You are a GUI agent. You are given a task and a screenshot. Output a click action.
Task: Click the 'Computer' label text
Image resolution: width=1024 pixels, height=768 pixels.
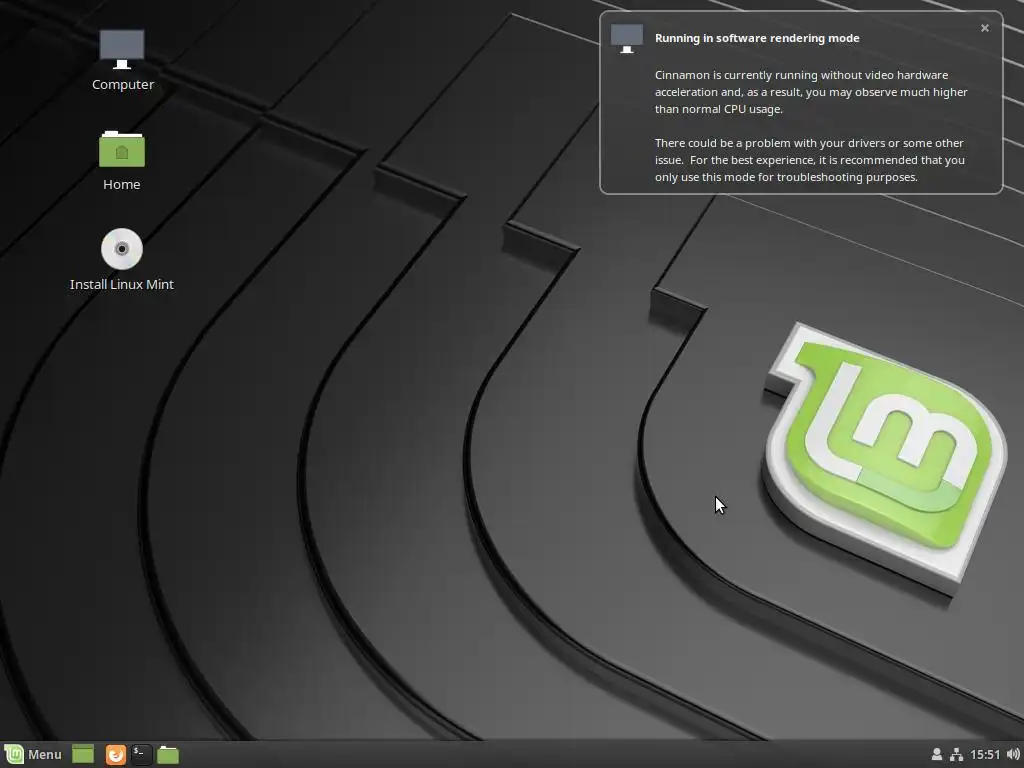tap(123, 84)
